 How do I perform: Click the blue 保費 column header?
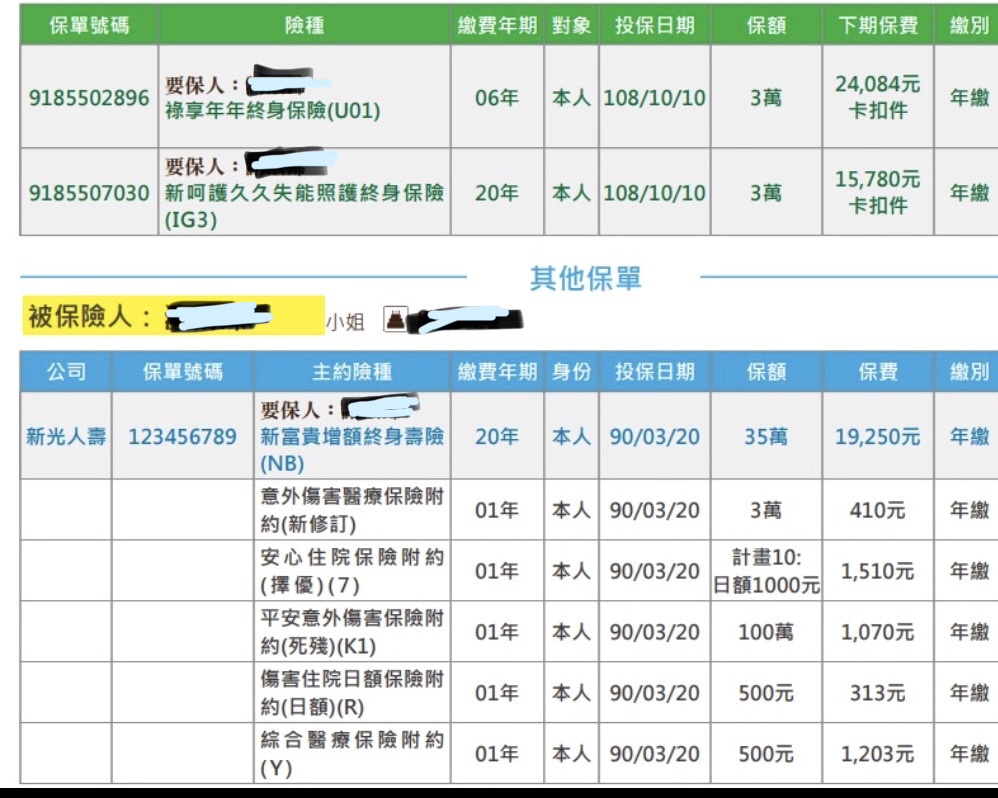coord(877,372)
